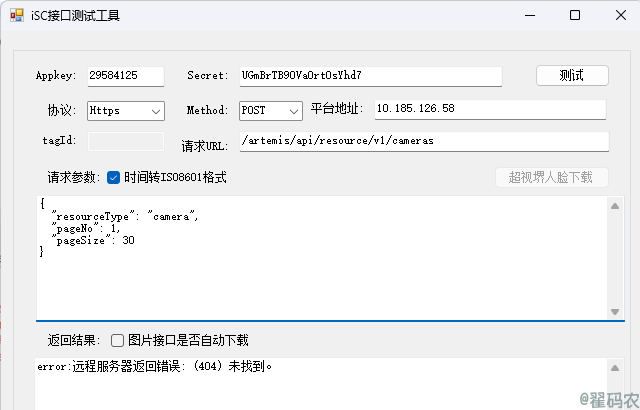Focus the Appkey input field
Image resolution: width=640 pixels, height=410 pixels.
coord(126,76)
